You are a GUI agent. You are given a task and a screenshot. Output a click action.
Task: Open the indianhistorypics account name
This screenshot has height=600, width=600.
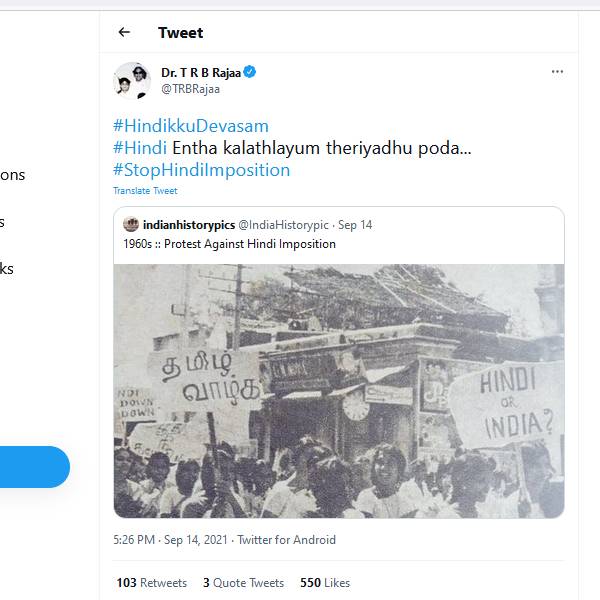(188, 225)
